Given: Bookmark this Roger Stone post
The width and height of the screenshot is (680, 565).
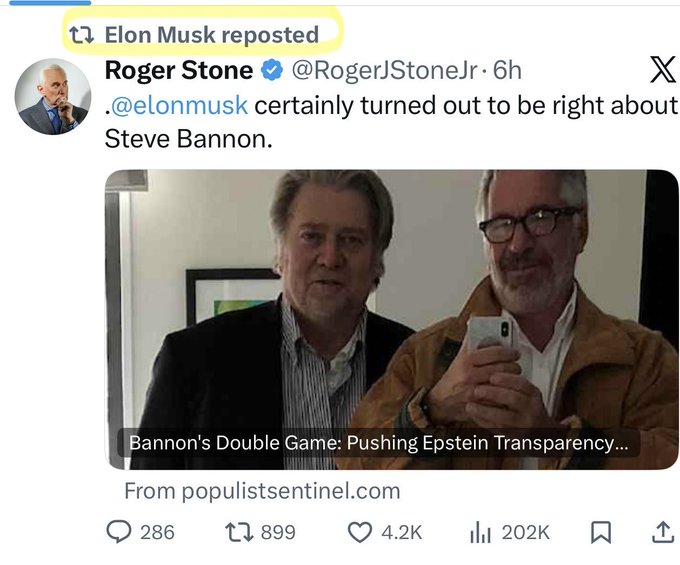Looking at the screenshot, I should click(x=601, y=533).
